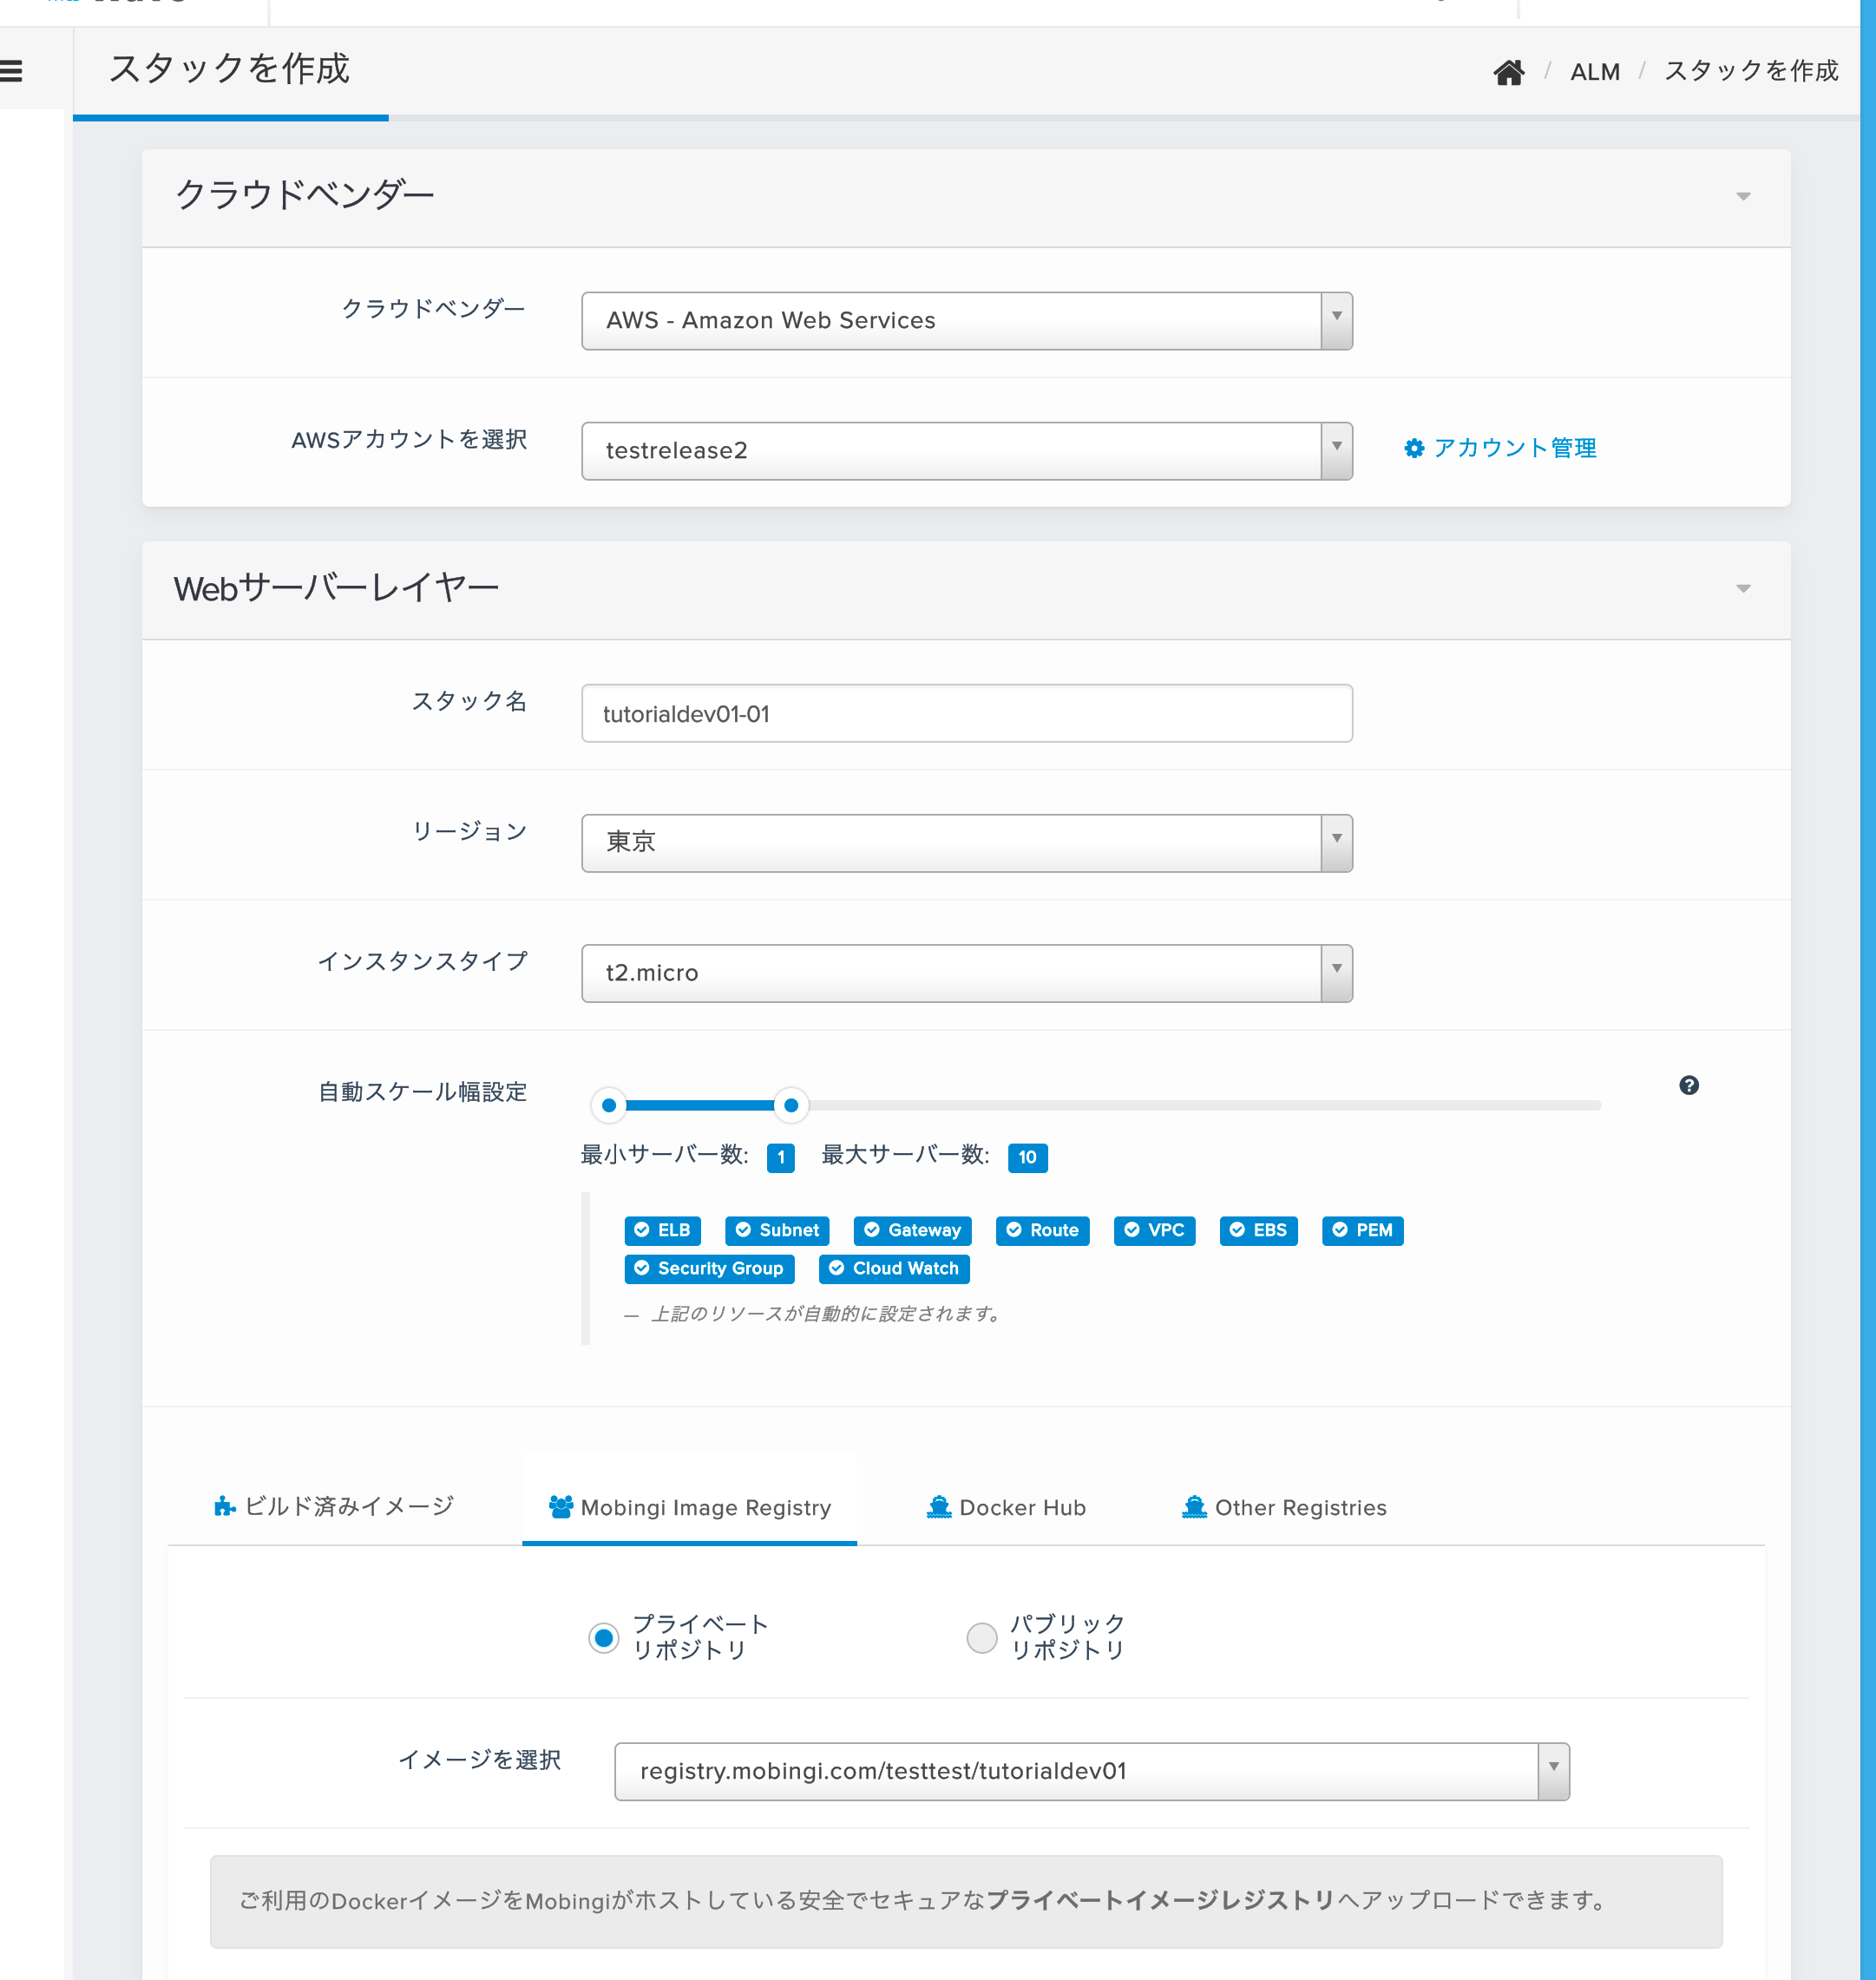Click the max server slider handle
Viewport: 1876px width, 1980px height.
(790, 1105)
